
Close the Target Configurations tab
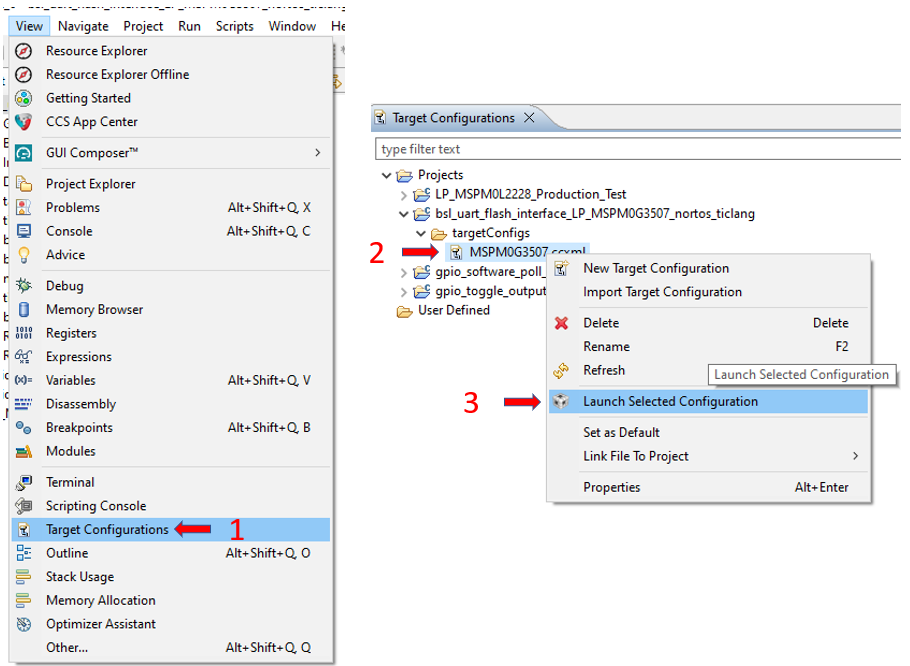coord(530,118)
